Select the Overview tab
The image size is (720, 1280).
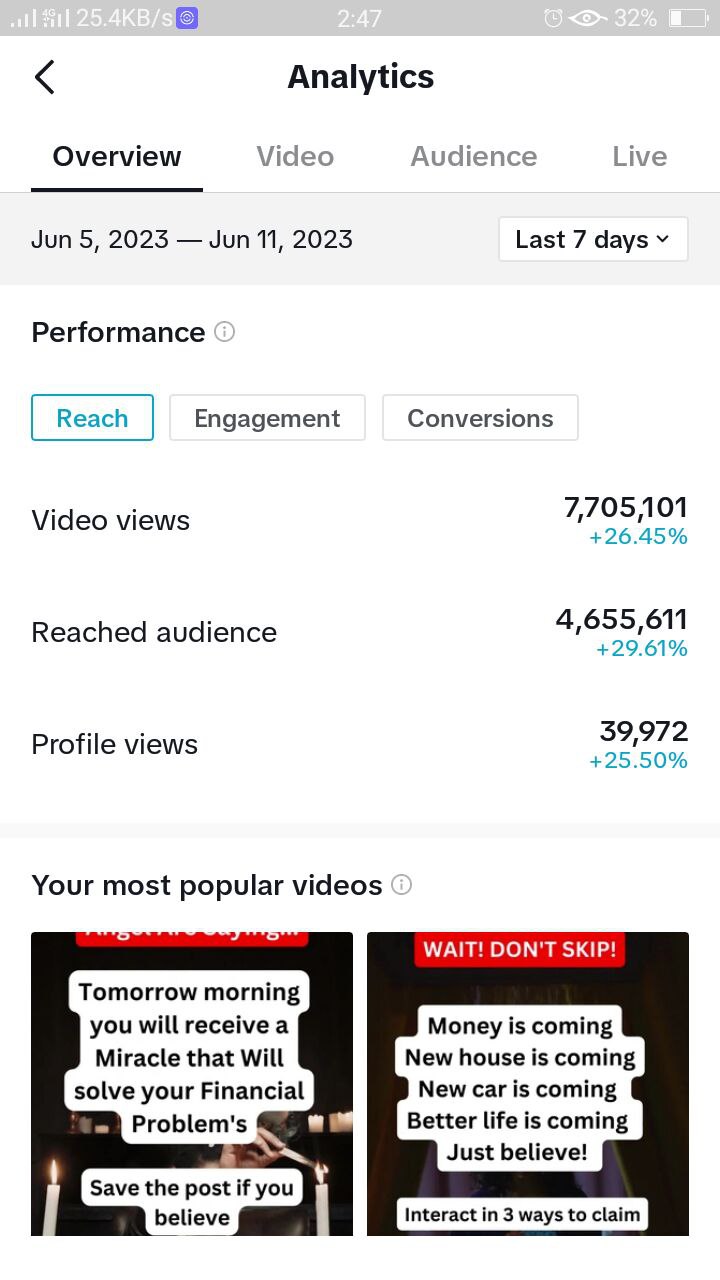(x=117, y=156)
